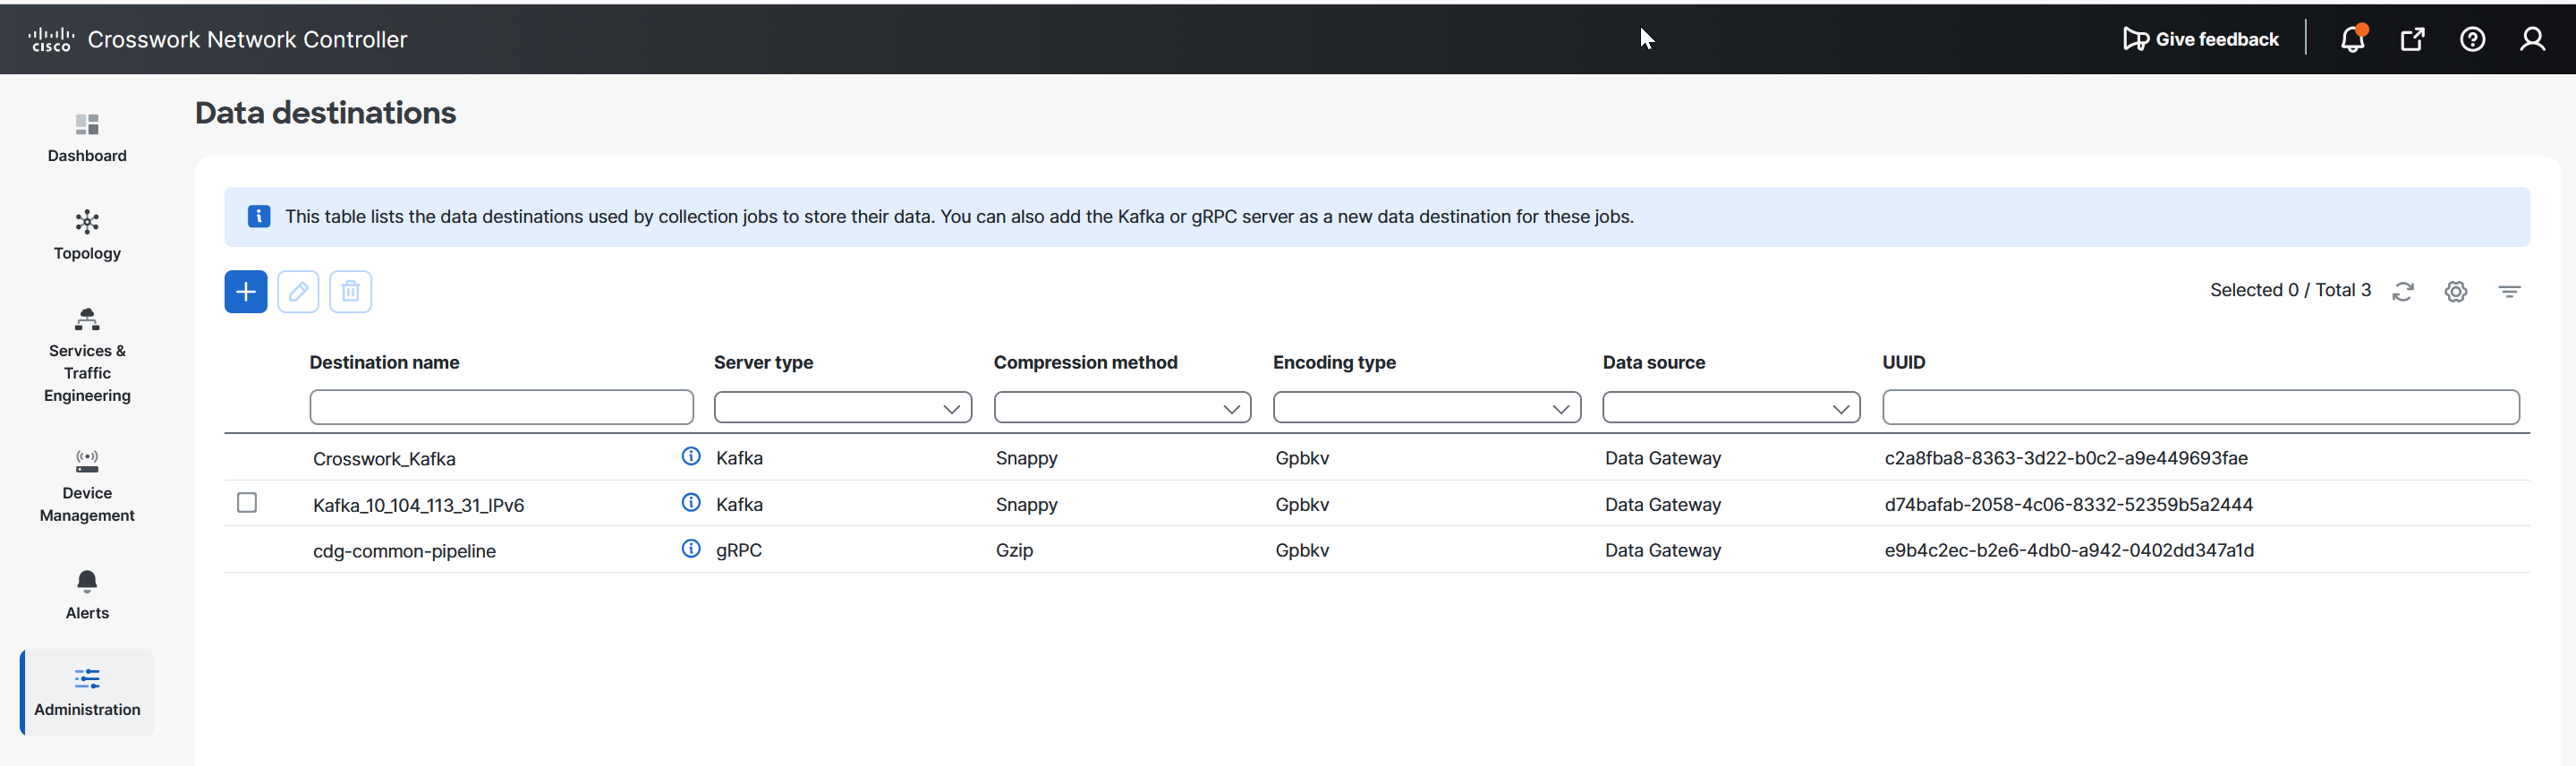Screen dimensions: 2576x766
Task: Select the Kafka_10_104_113_31_IPv6 checkbox
Action: click(247, 503)
